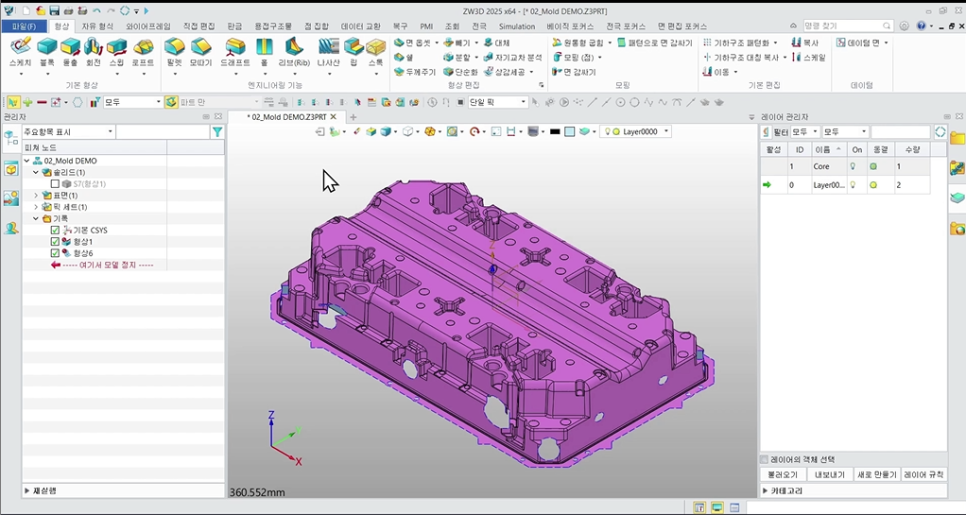The height and width of the screenshot is (515, 966).
Task: Click Core layer green color dot
Action: point(873,166)
